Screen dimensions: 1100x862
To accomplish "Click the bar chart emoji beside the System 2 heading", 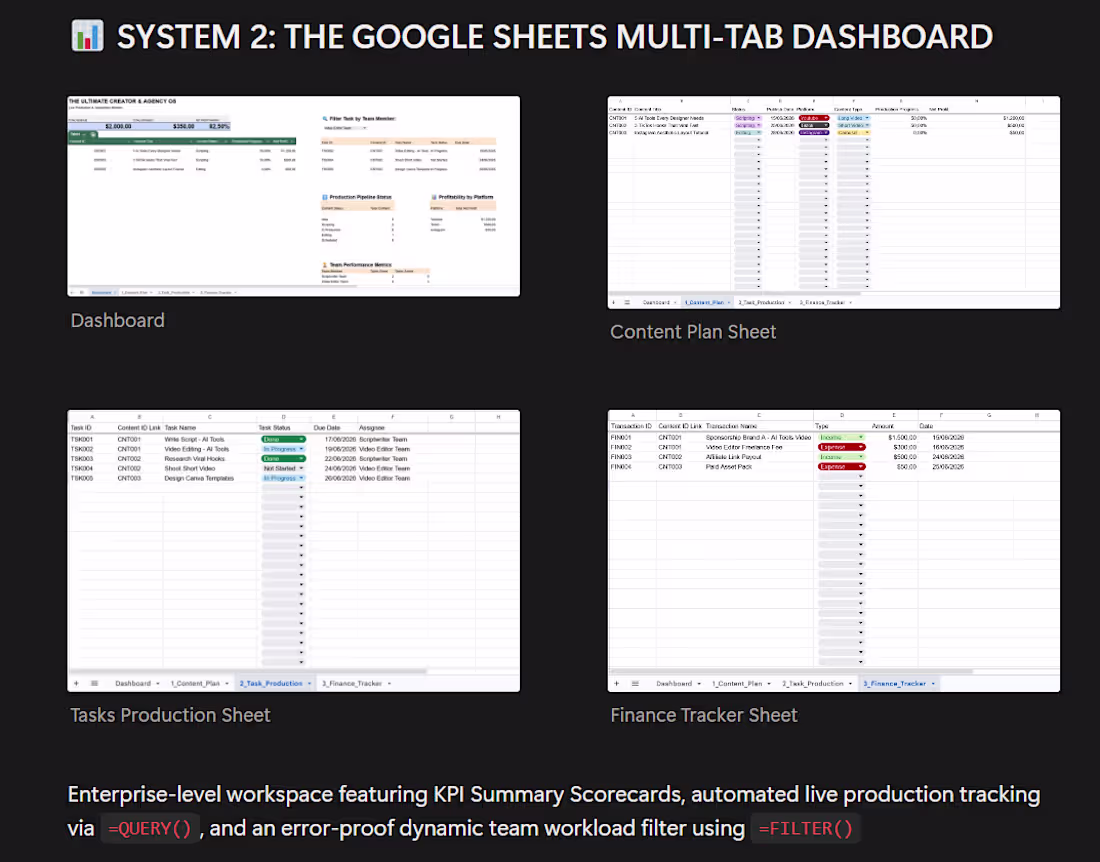I will 88,36.
